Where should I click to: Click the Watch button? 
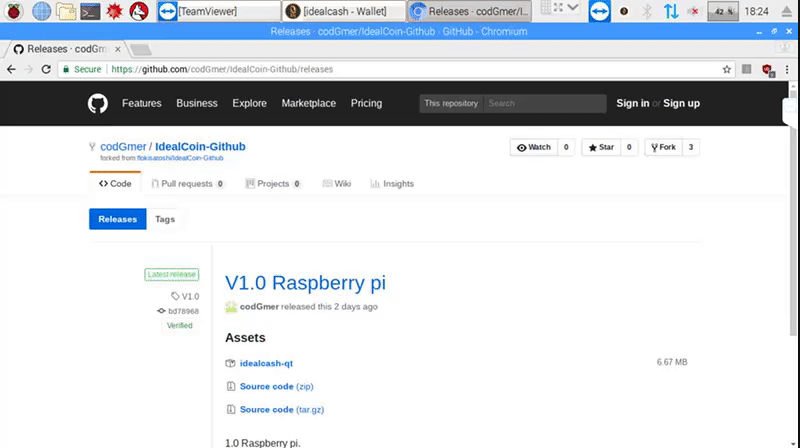point(534,147)
